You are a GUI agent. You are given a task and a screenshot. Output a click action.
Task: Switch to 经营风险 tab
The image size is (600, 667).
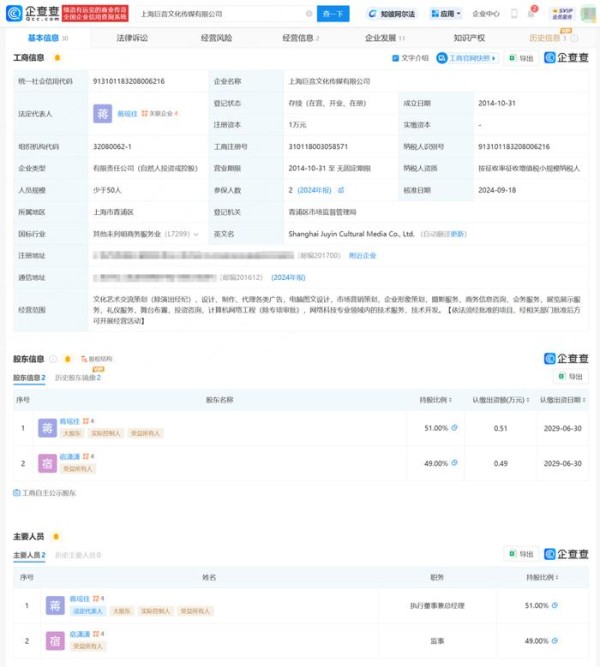point(216,38)
